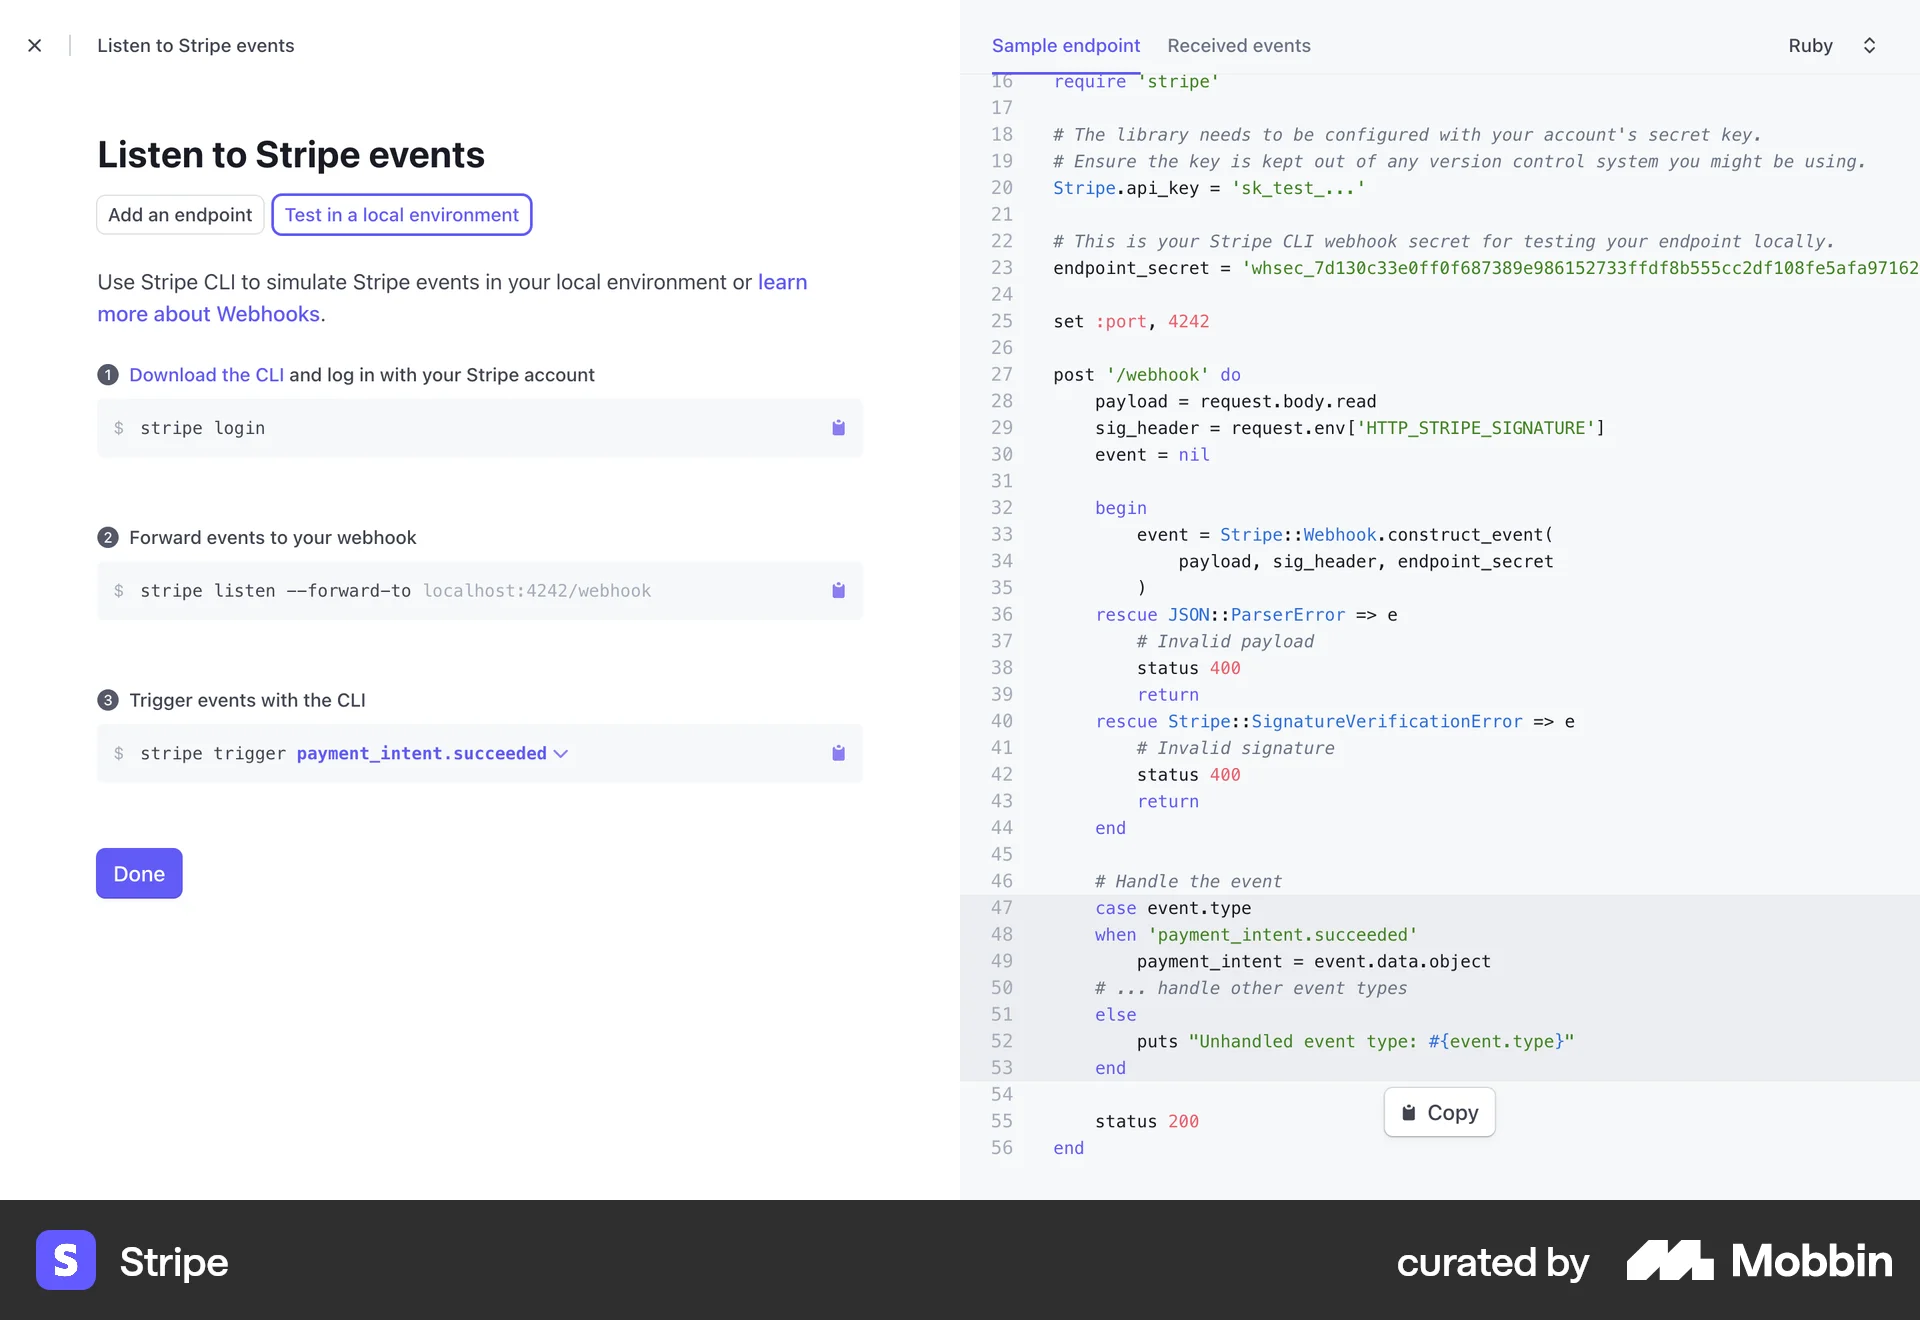Click the clipboard icon inside the Copy button
This screenshot has height=1320, width=1920.
[1409, 1112]
